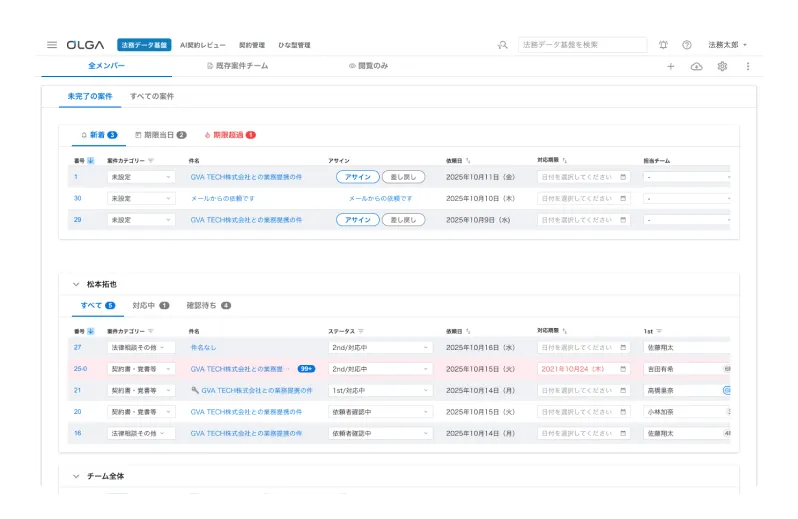
Task: Open the hamburger menu icon
Action: click(x=52, y=45)
